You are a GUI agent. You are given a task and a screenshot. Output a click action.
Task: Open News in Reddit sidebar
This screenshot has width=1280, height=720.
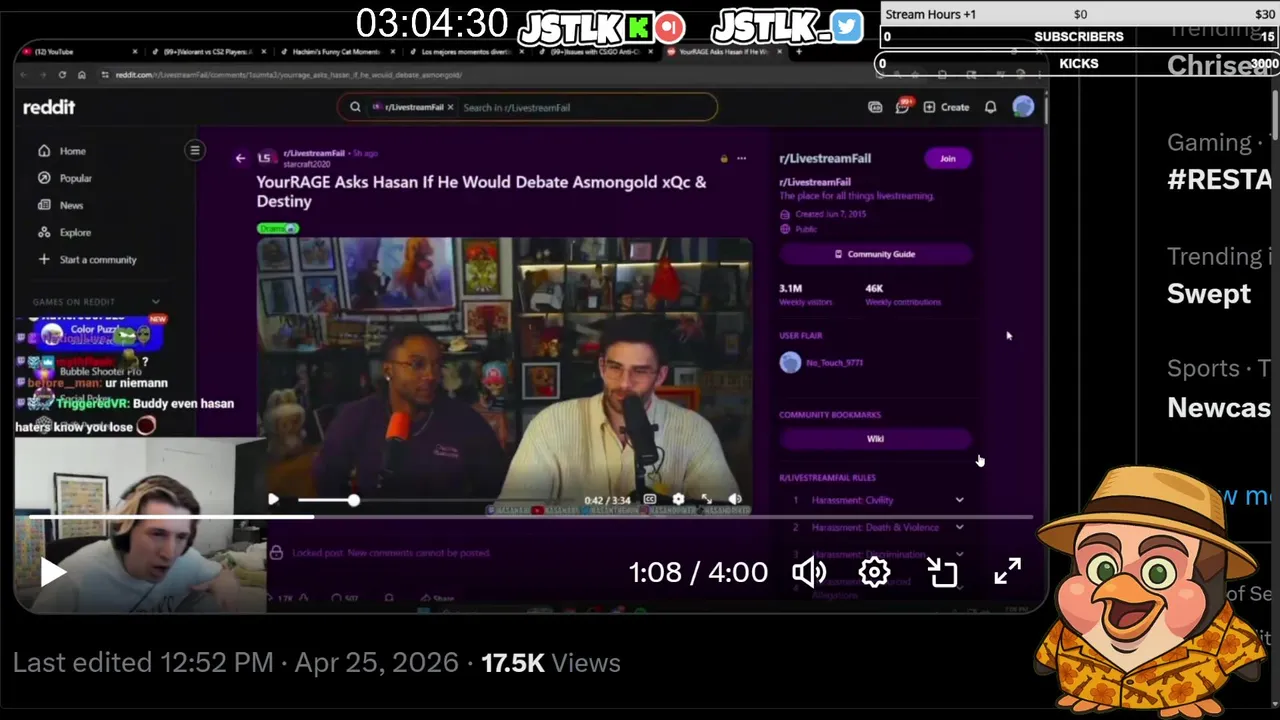pyautogui.click(x=61, y=205)
